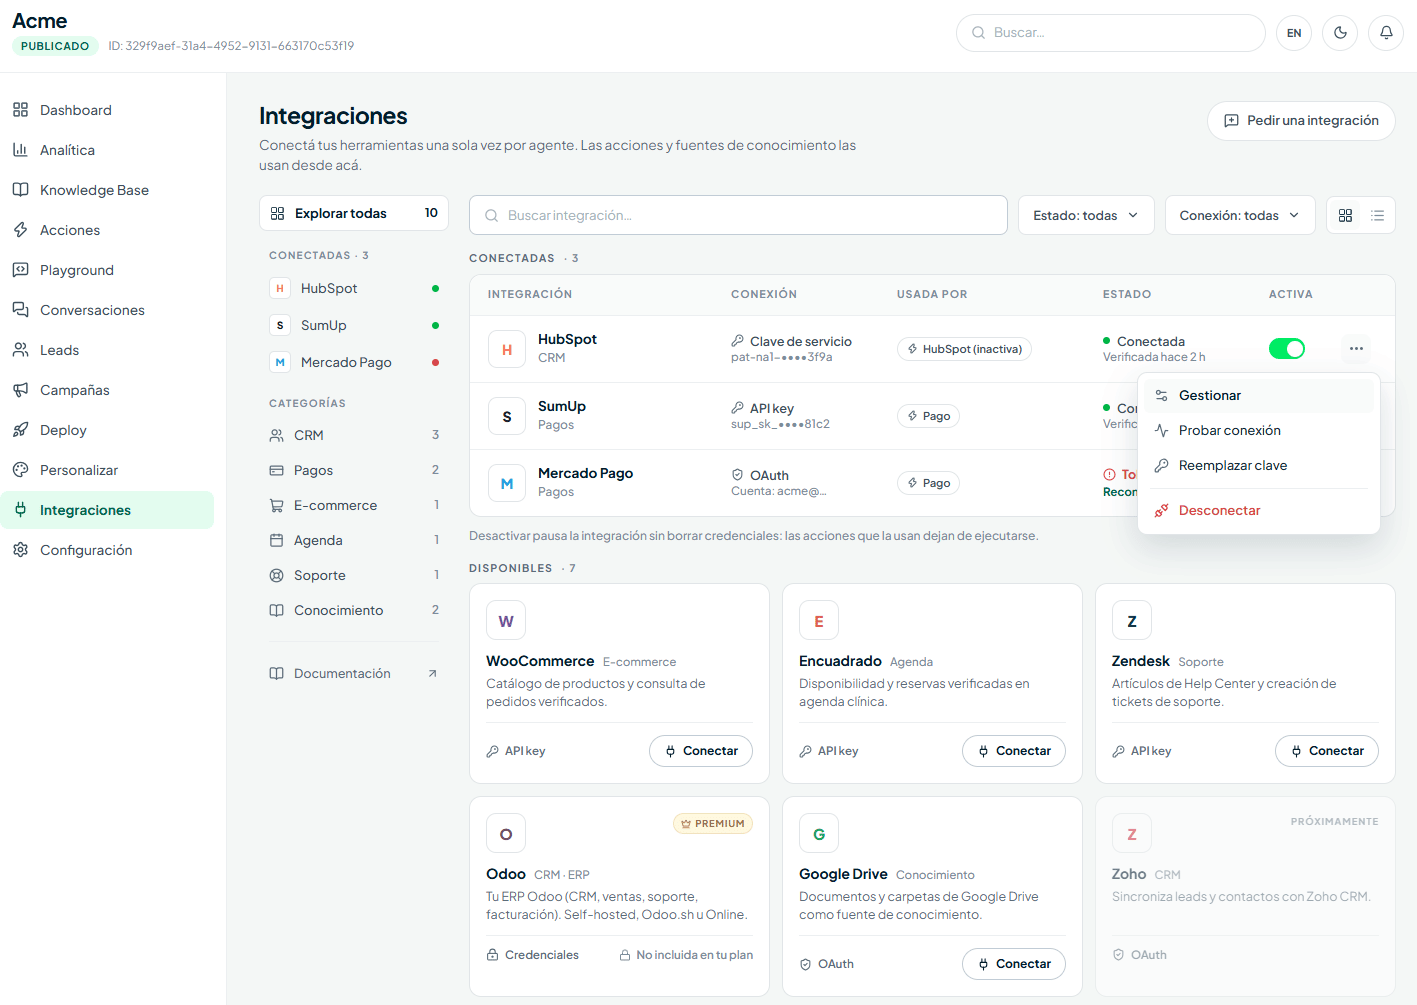Image resolution: width=1417 pixels, height=1005 pixels.
Task: Select Gestionar from the context menu
Action: point(1259,396)
